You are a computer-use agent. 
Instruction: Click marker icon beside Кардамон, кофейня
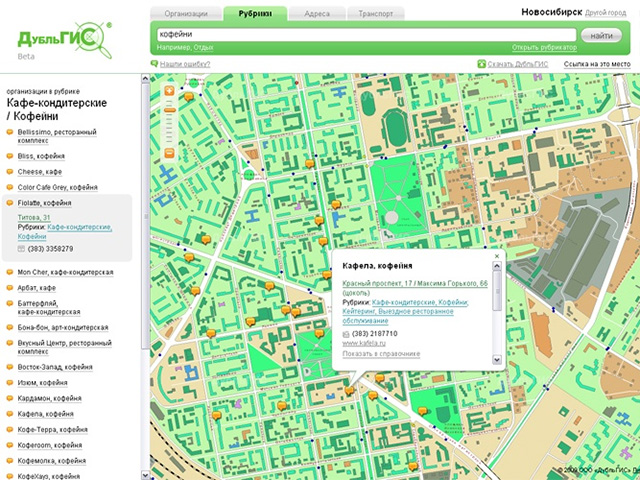(x=9, y=398)
